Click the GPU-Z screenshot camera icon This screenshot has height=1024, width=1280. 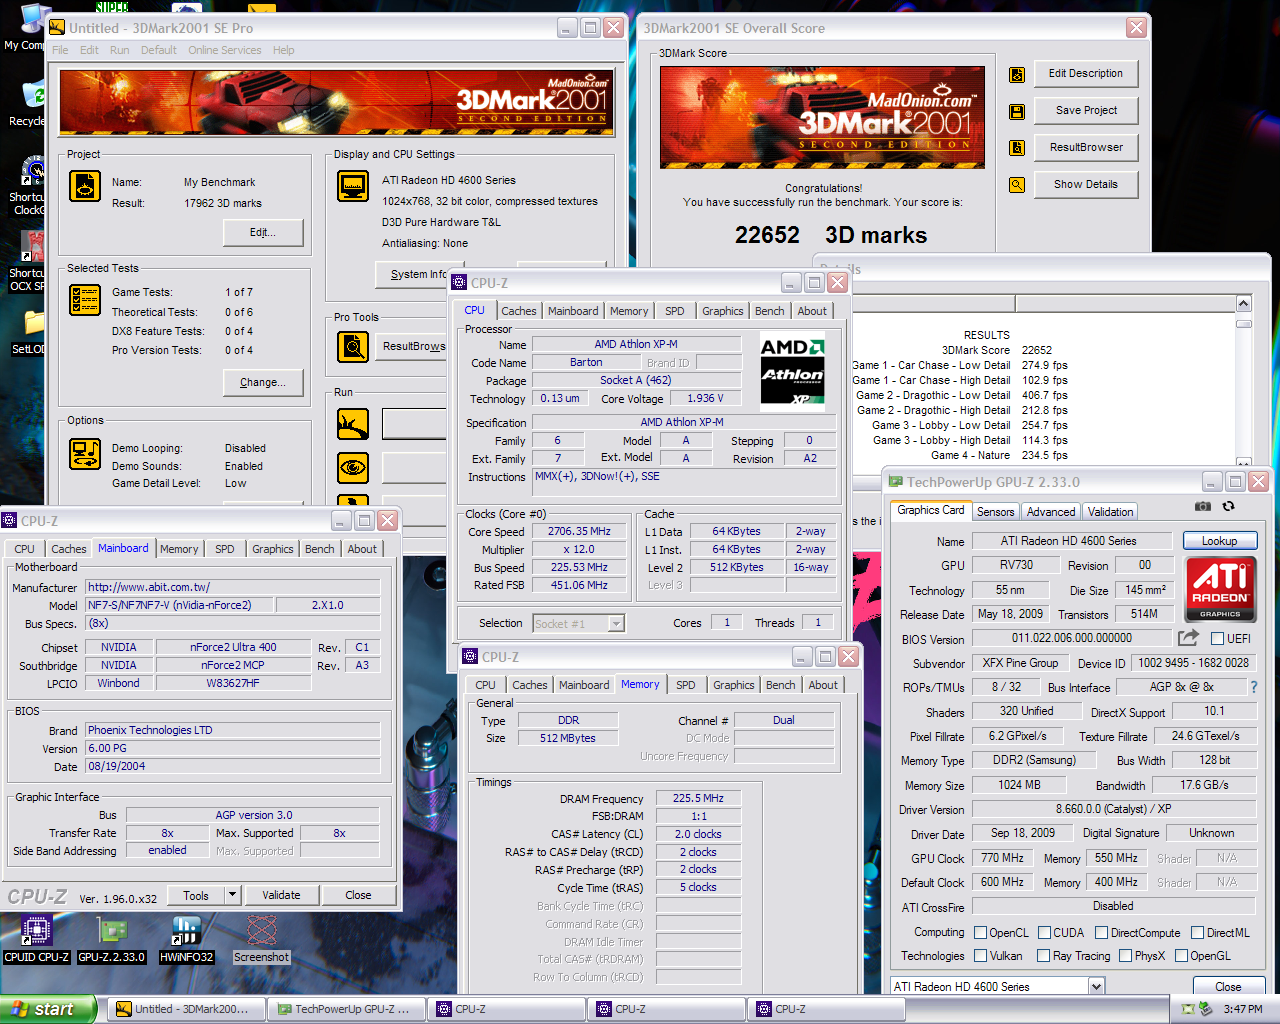[x=1203, y=507]
